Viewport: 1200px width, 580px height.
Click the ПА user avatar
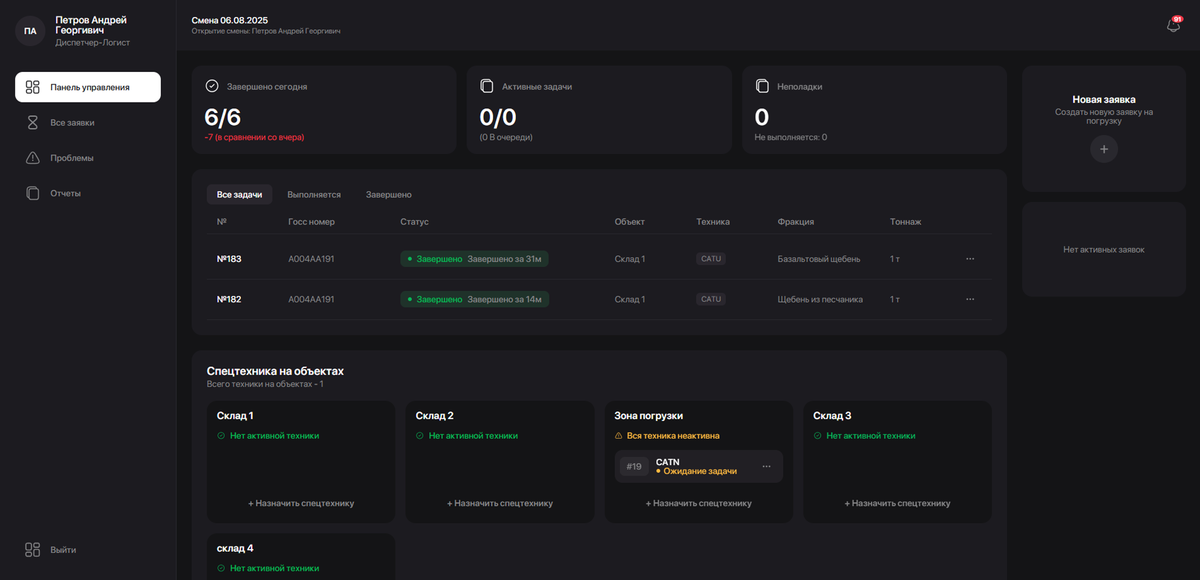pyautogui.click(x=30, y=31)
